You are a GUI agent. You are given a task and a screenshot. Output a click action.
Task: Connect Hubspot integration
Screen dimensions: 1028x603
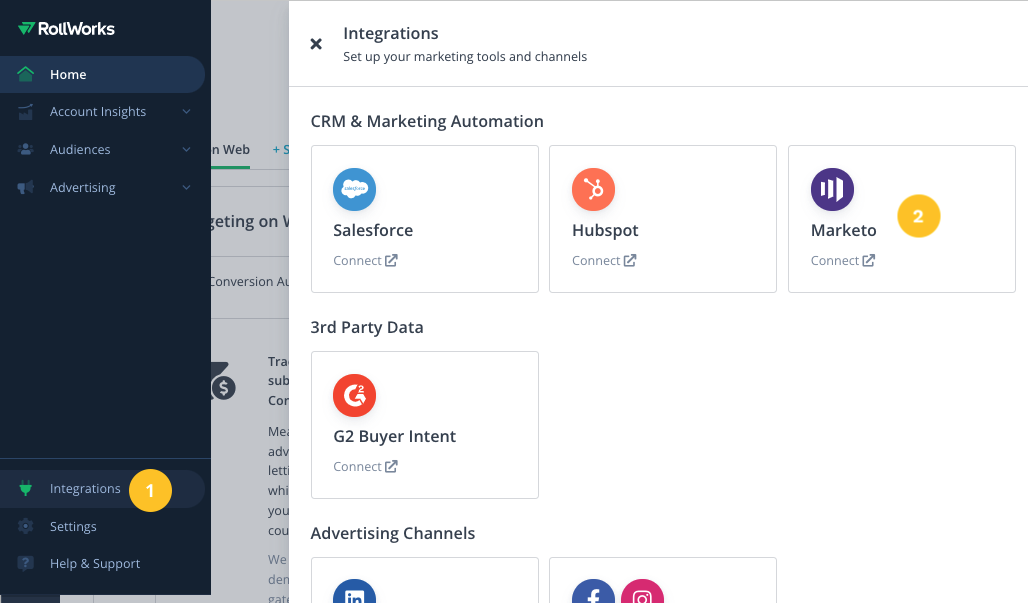(x=604, y=260)
